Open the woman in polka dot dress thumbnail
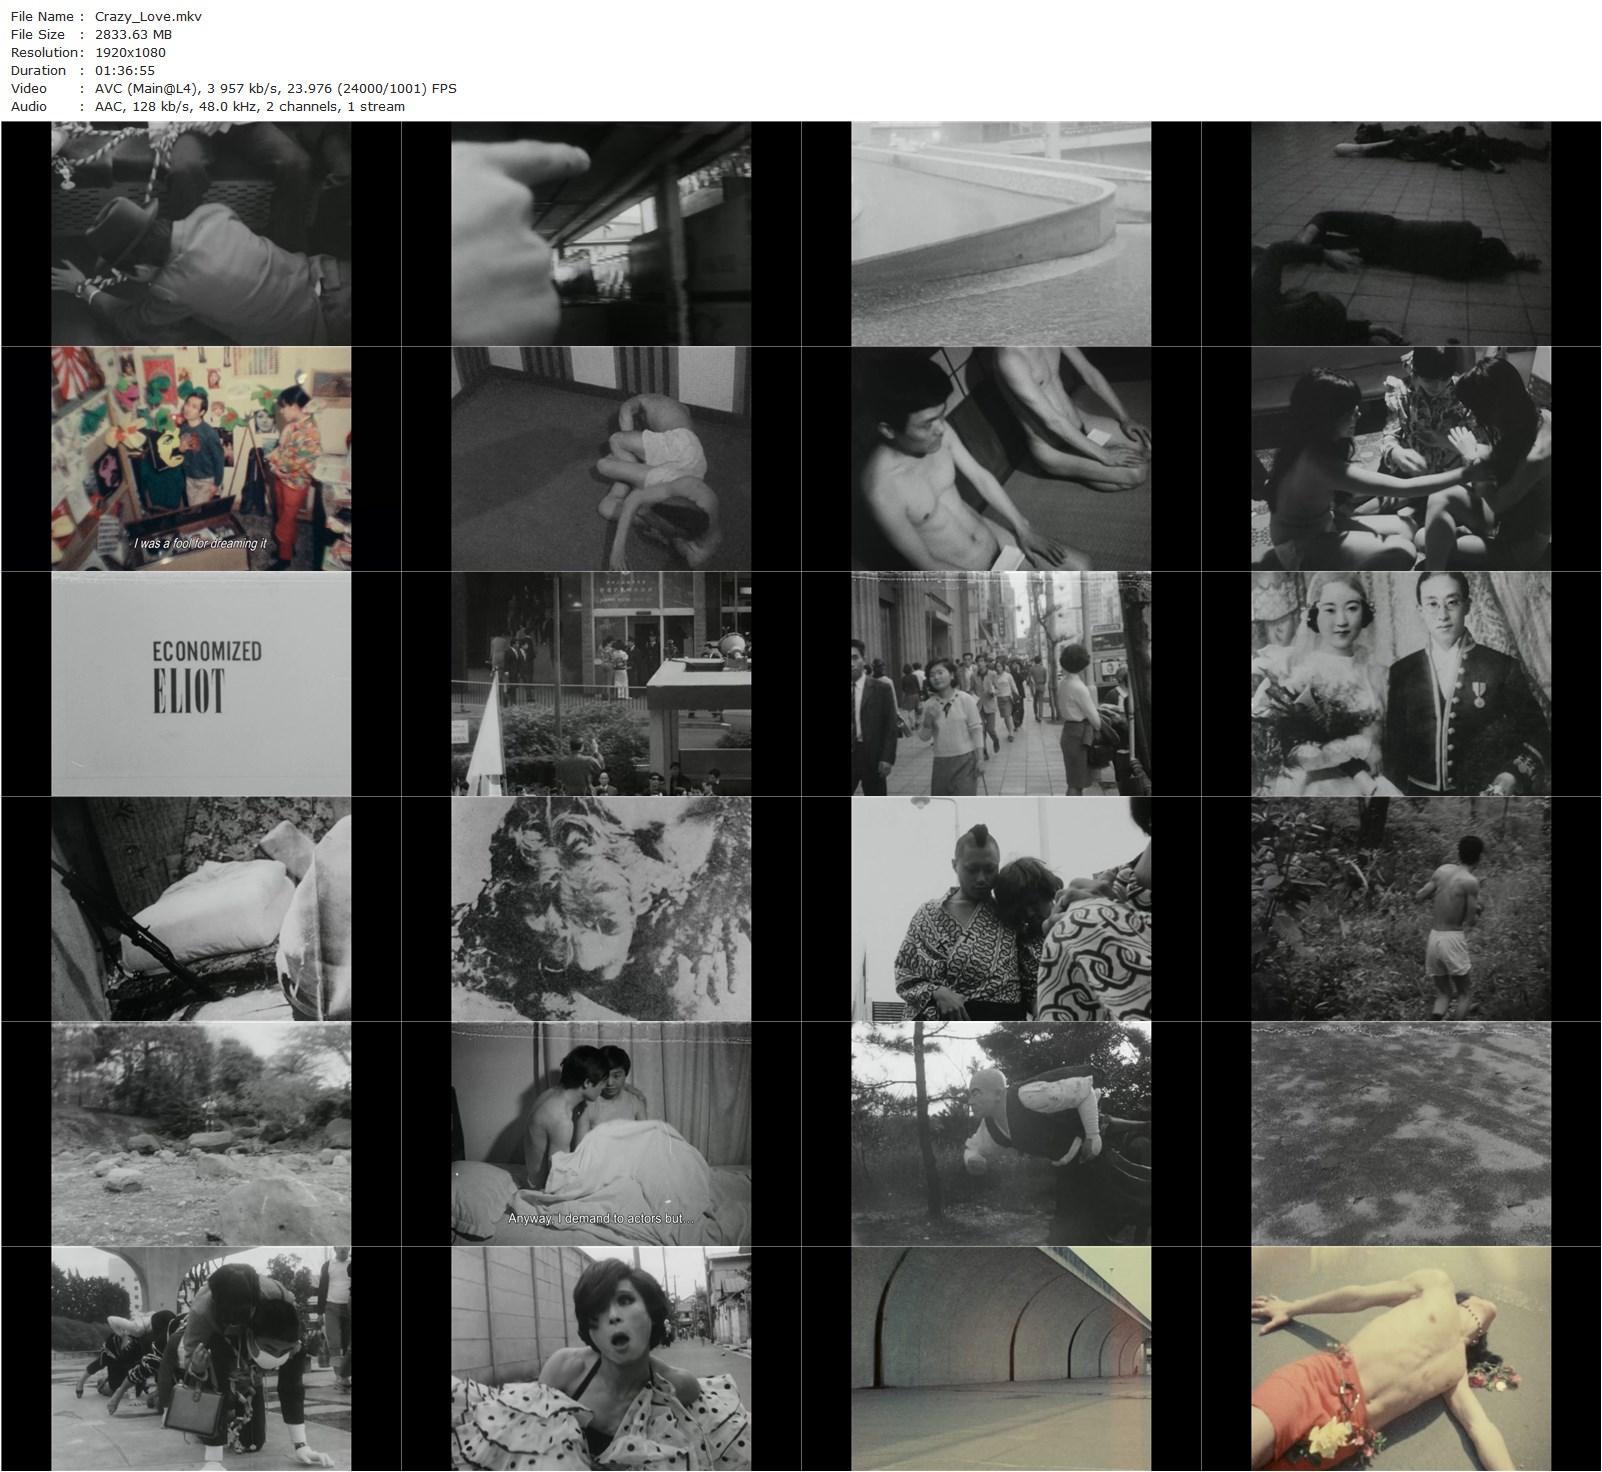Image resolution: width=1602 pixels, height=1472 pixels. click(x=601, y=1359)
